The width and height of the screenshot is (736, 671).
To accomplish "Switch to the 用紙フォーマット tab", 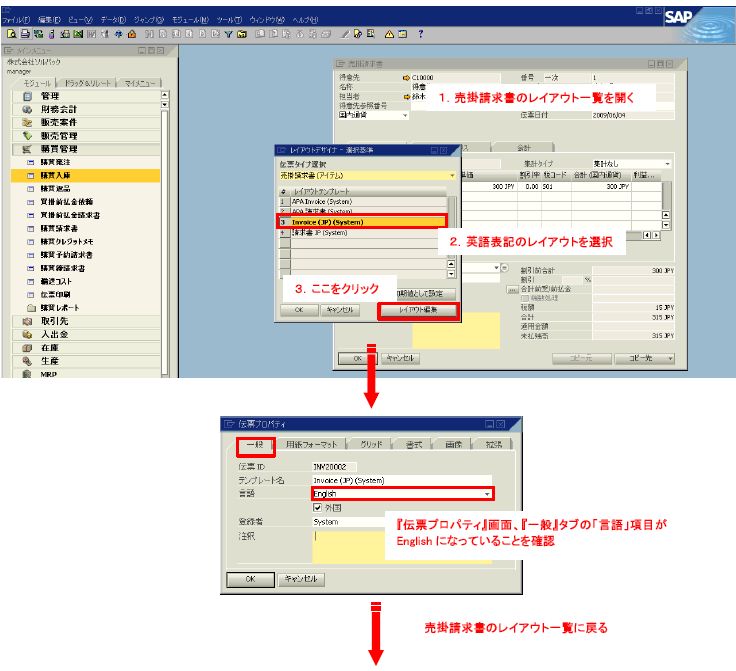I will tap(312, 444).
